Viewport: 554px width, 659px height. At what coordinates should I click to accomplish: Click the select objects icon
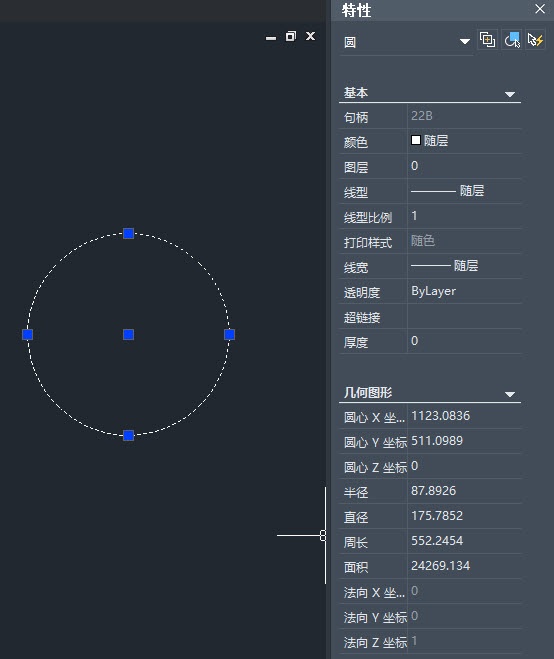point(512,40)
